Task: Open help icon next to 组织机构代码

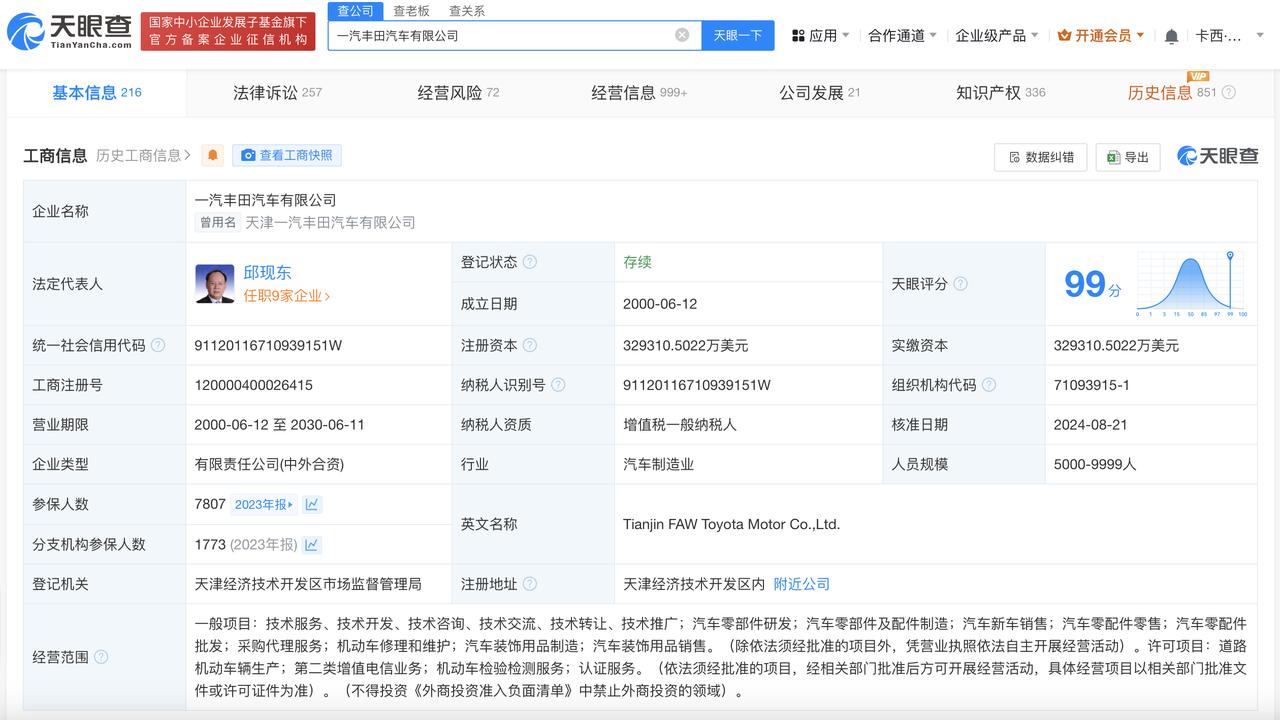Action: pyautogui.click(x=989, y=385)
